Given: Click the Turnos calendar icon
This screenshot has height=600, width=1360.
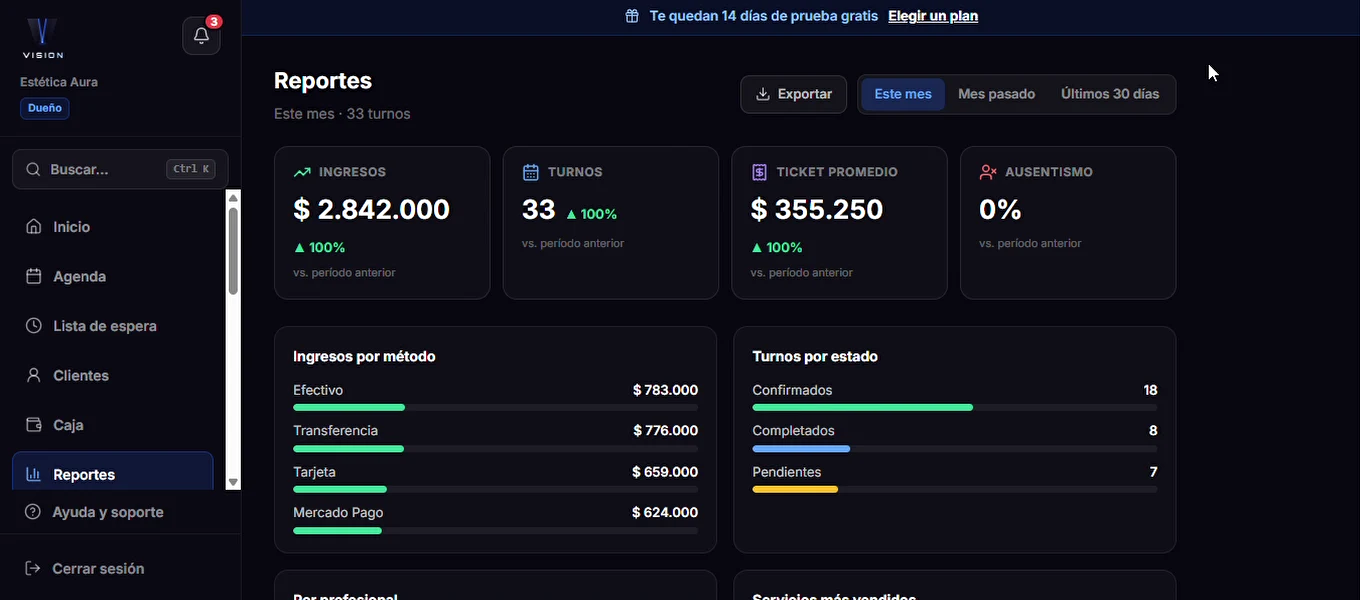Looking at the screenshot, I should [x=531, y=172].
